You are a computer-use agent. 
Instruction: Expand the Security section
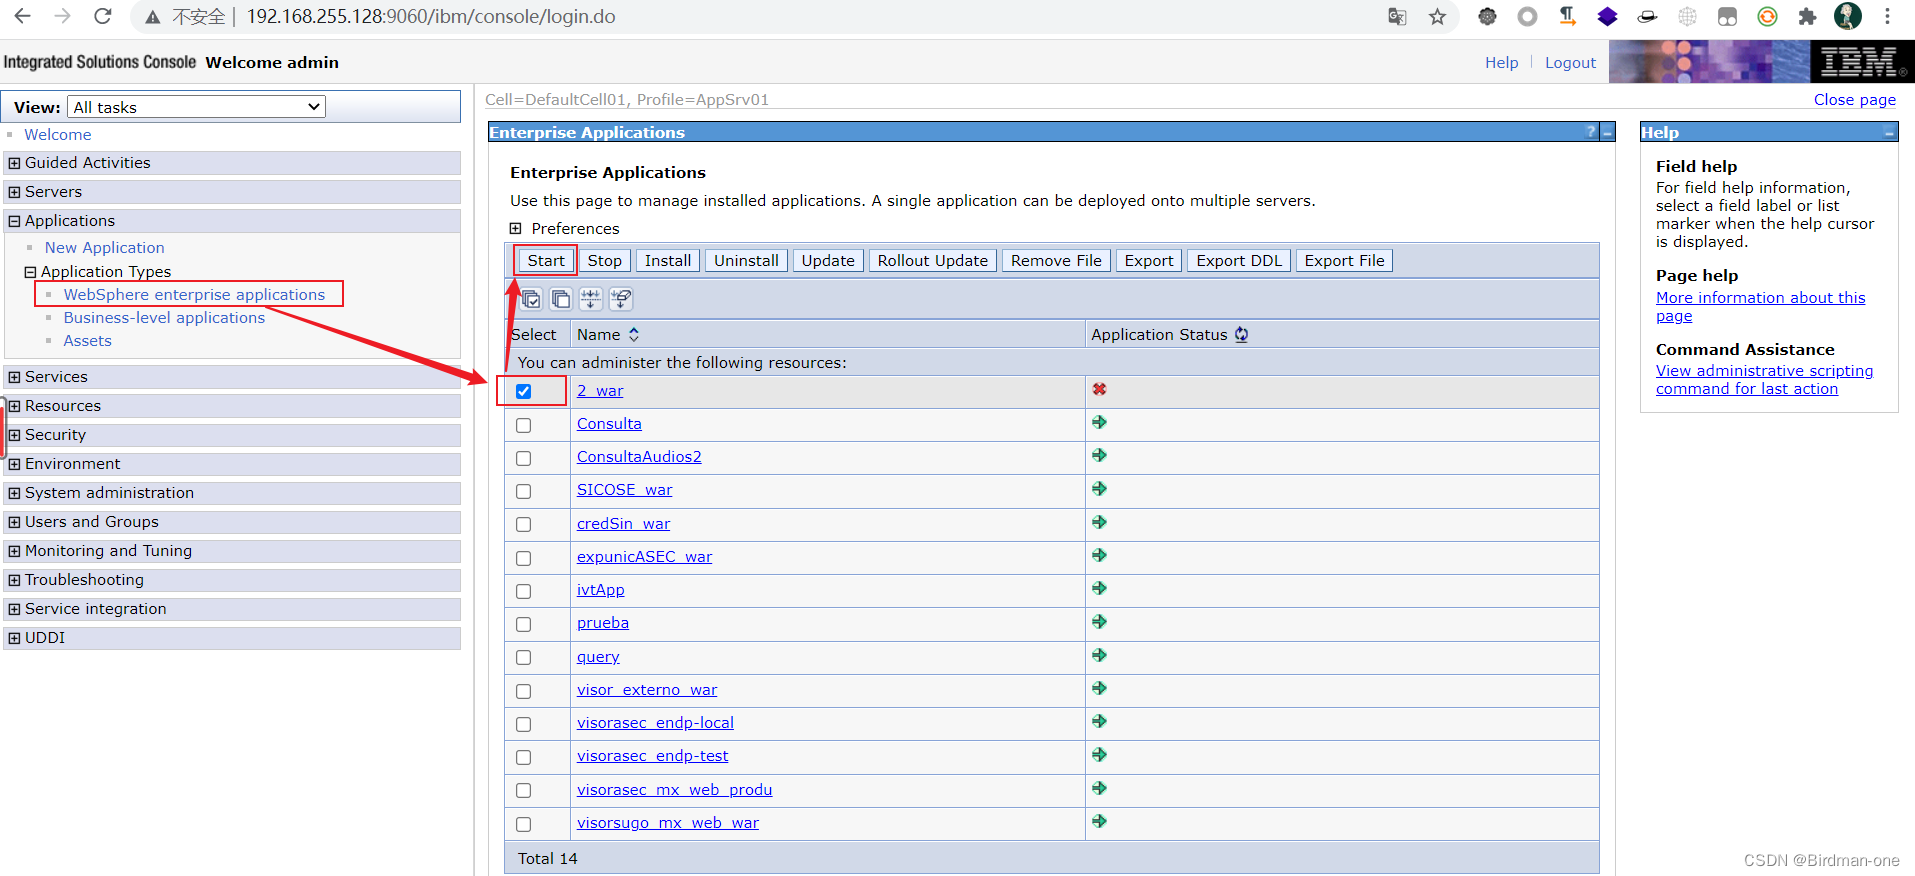14,435
